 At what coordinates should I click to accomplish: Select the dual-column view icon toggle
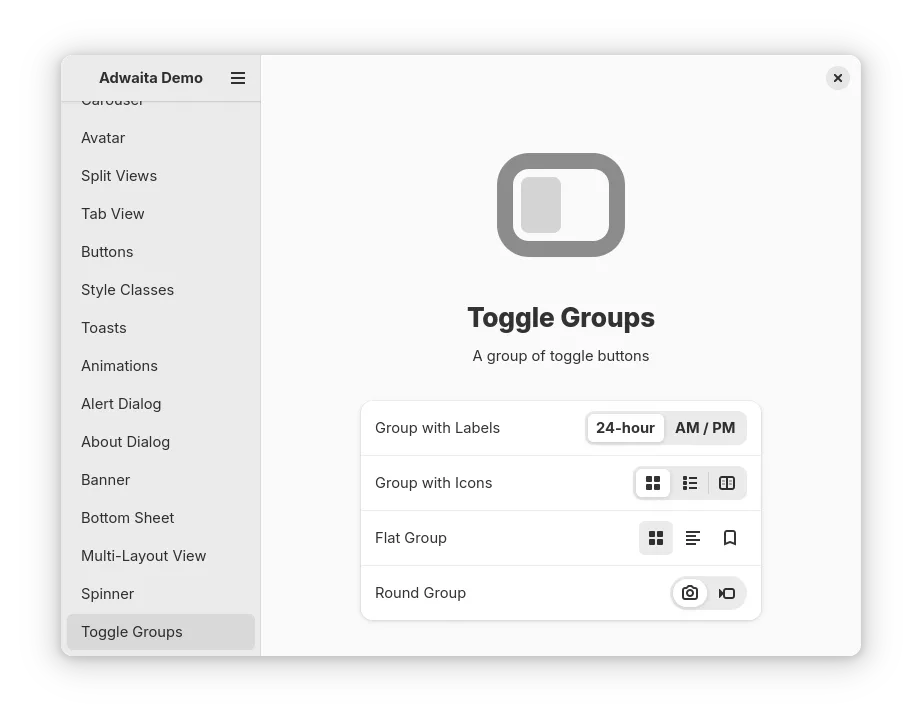(727, 483)
